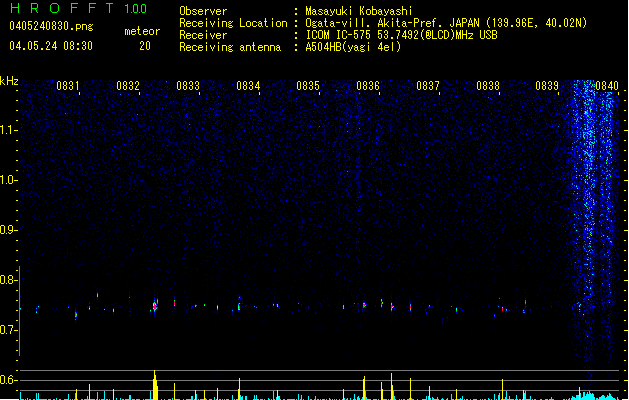Click the 0834 time marker
629x400 pixels.
(248, 86)
